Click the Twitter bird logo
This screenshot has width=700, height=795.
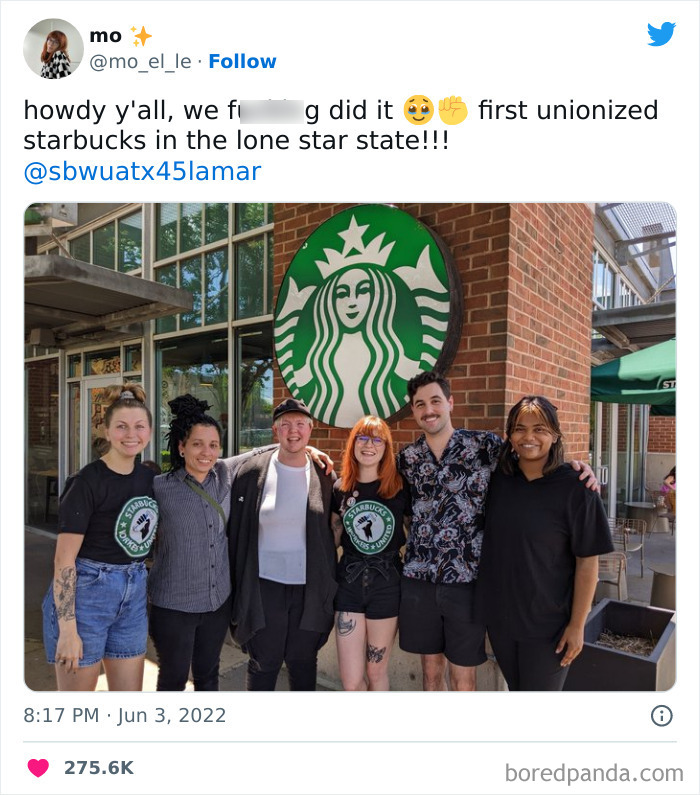tap(661, 35)
